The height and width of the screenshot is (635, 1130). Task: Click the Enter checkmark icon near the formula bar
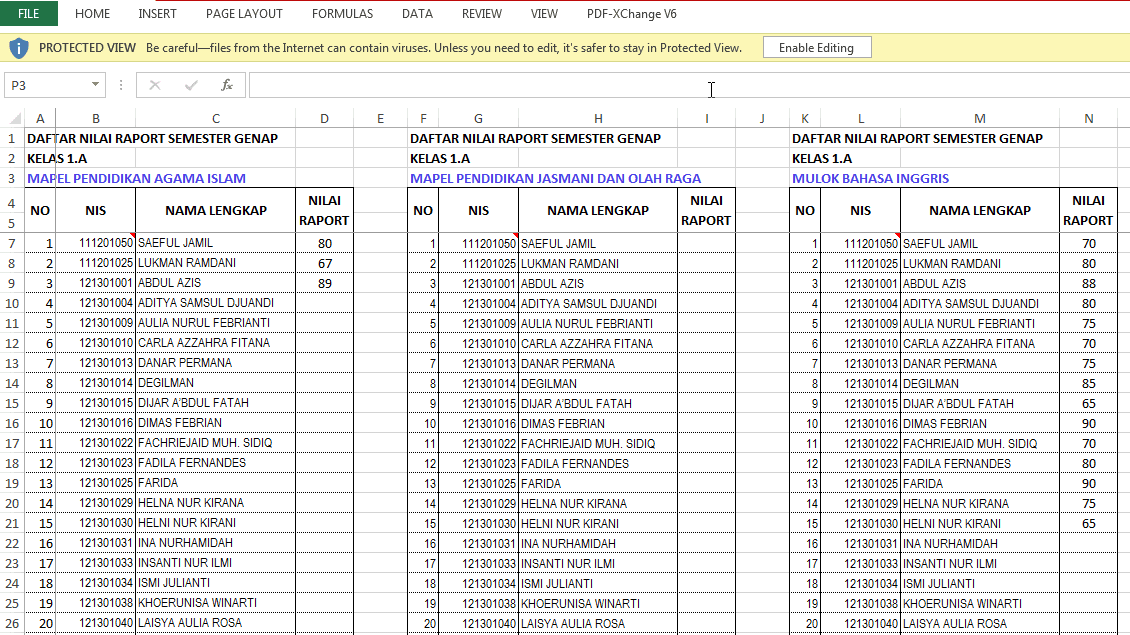tap(189, 85)
